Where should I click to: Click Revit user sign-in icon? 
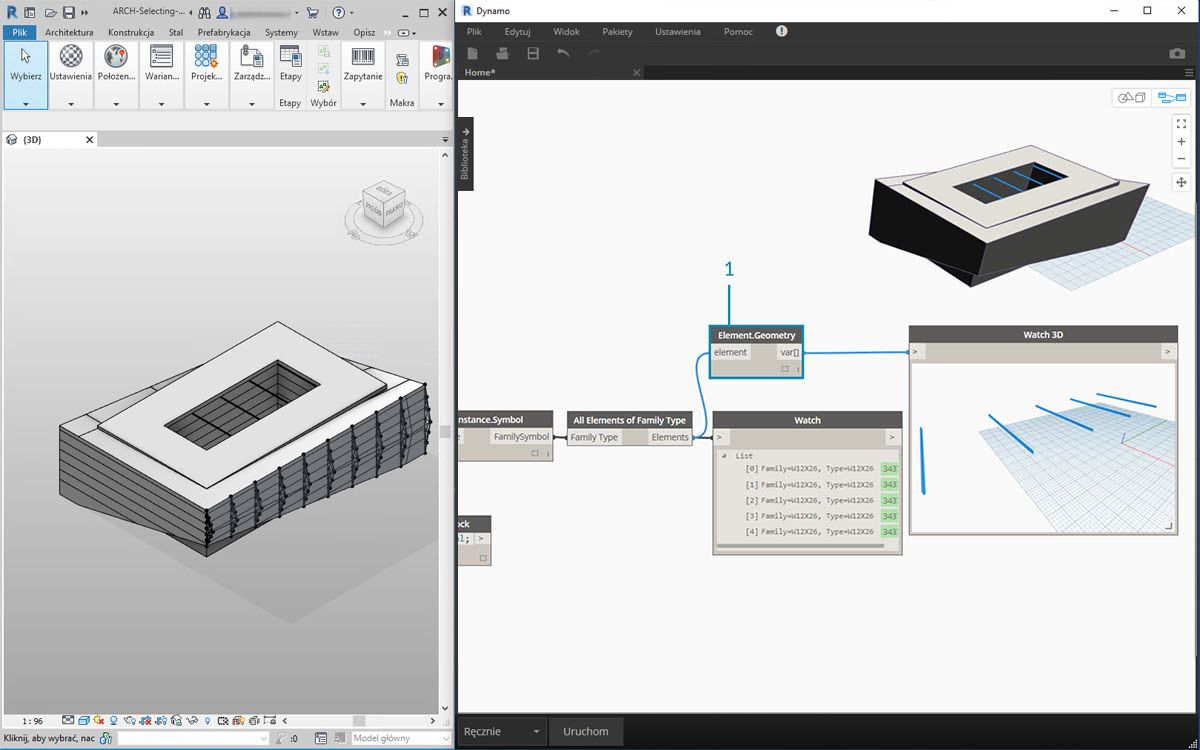click(221, 13)
